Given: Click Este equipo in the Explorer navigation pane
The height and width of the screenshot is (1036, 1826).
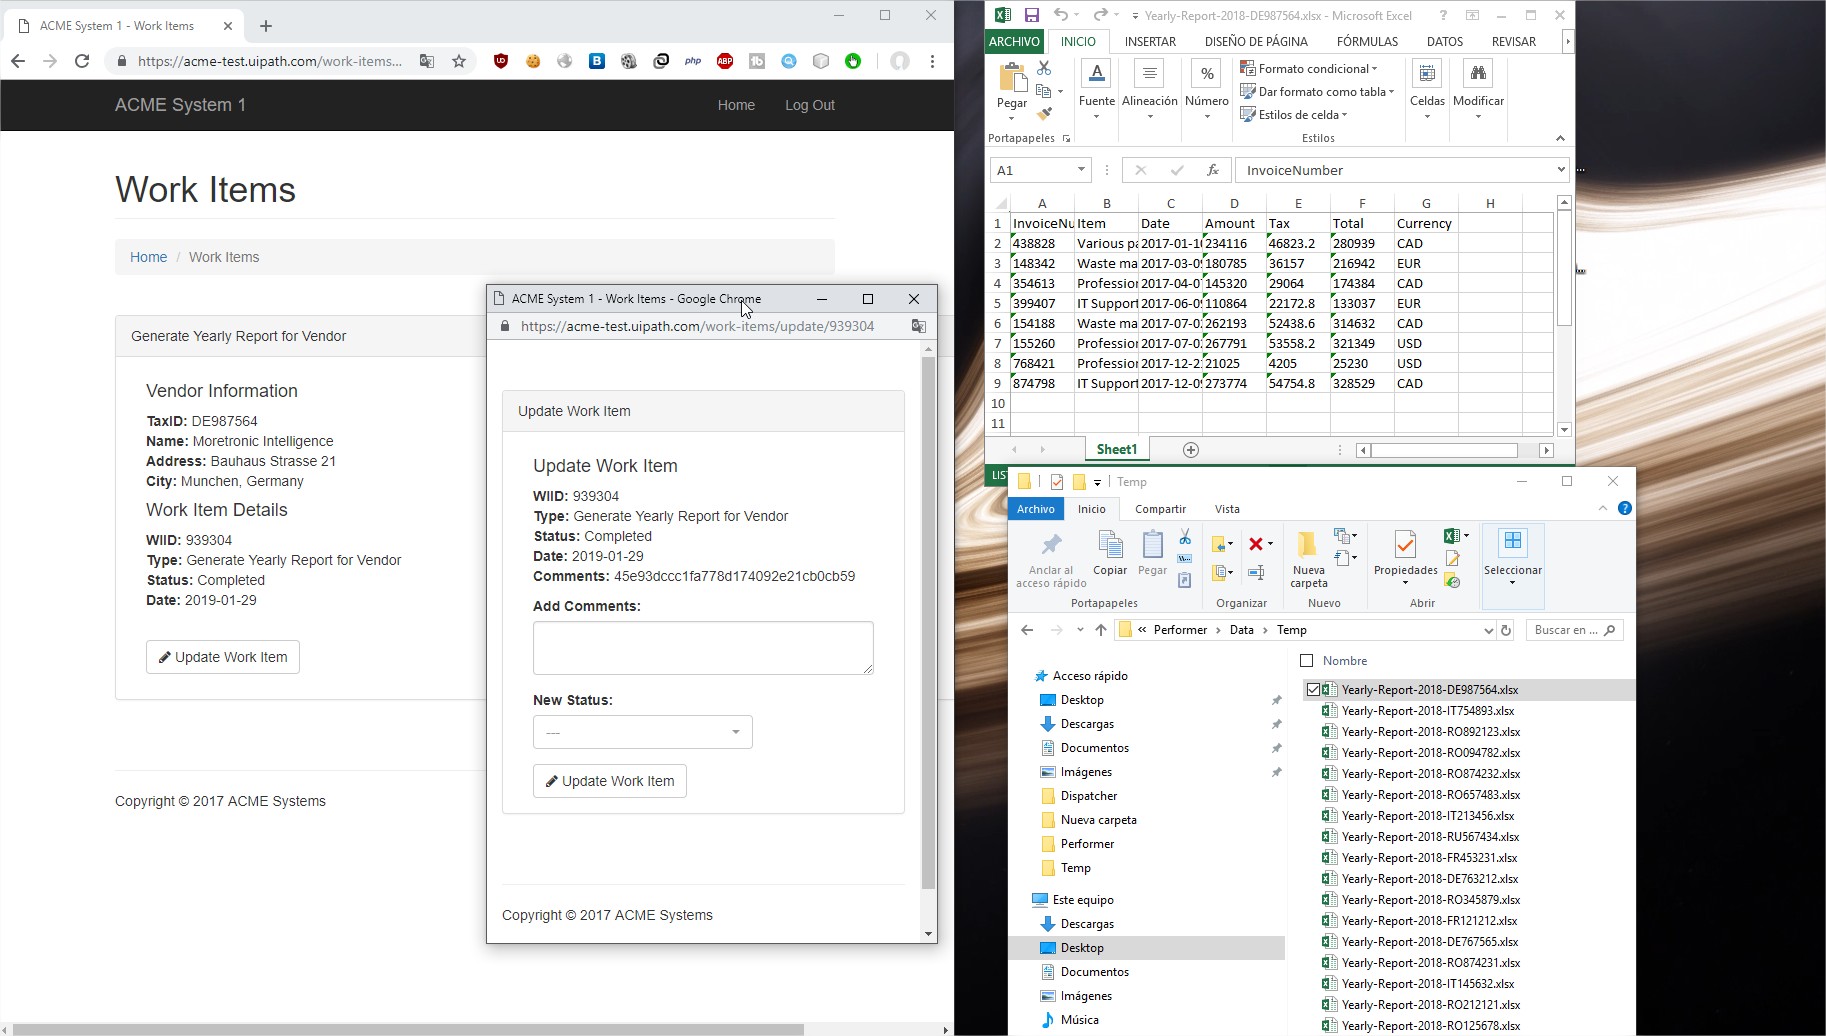Looking at the screenshot, I should 1083,900.
